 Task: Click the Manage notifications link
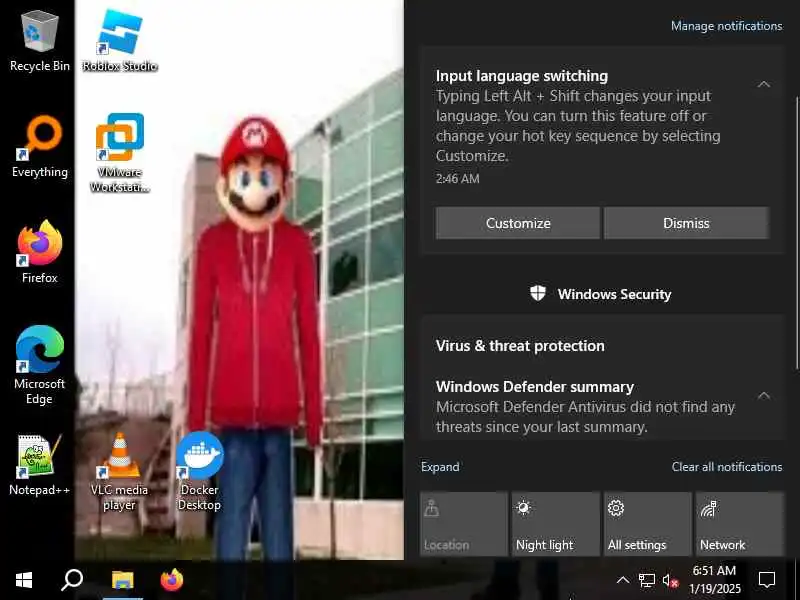[726, 26]
